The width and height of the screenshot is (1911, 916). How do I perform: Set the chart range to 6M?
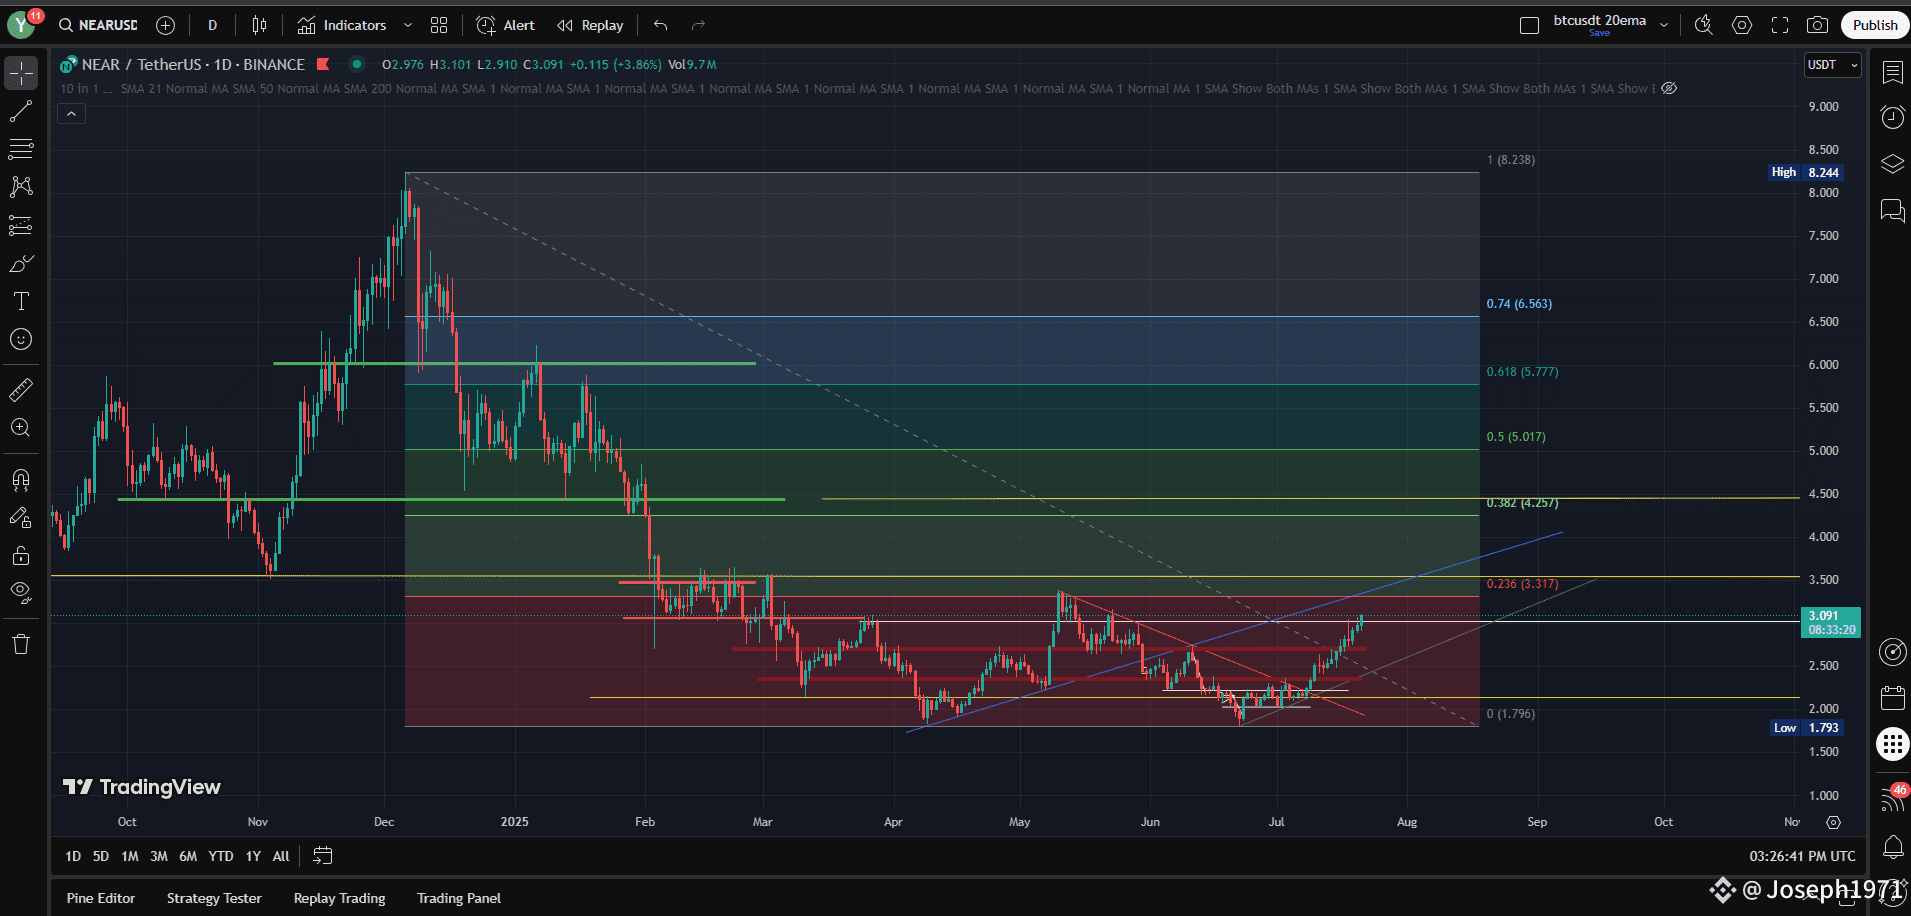click(188, 856)
